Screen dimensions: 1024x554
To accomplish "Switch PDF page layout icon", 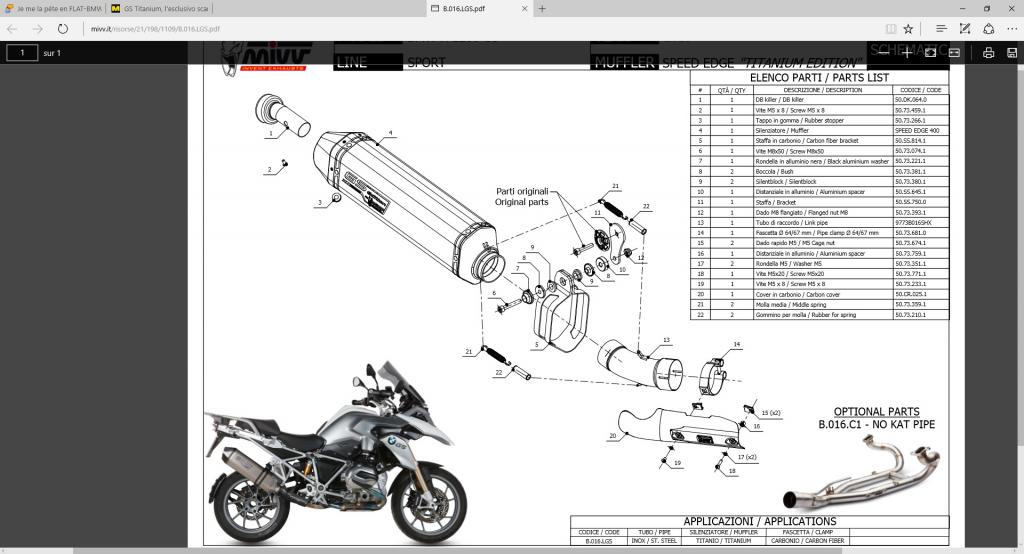I will (x=954, y=52).
